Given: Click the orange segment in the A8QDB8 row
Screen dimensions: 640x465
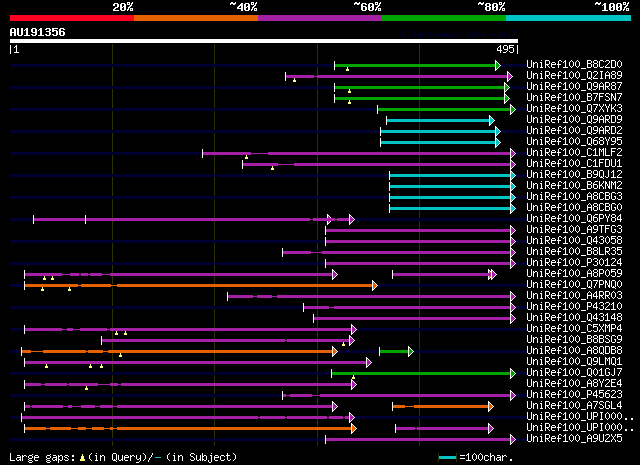Looking at the screenshot, I should (x=180, y=352).
